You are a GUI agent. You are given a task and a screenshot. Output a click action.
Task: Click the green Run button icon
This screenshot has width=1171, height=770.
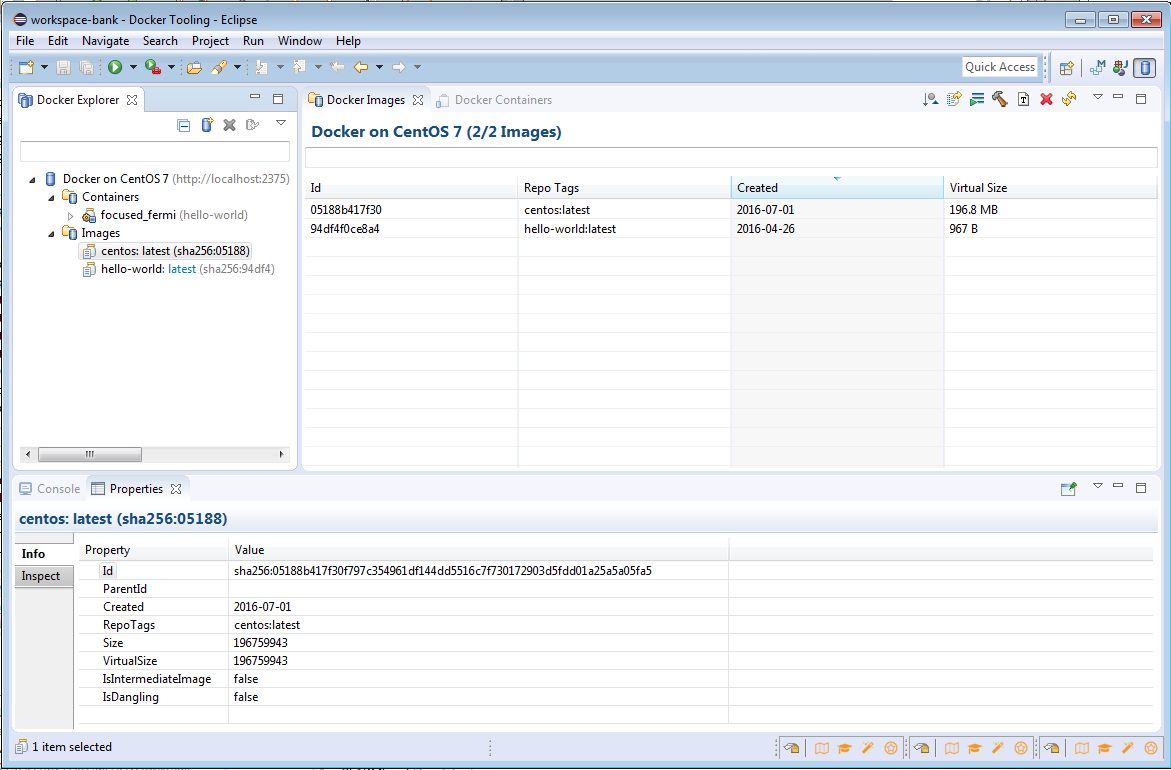pyautogui.click(x=115, y=67)
